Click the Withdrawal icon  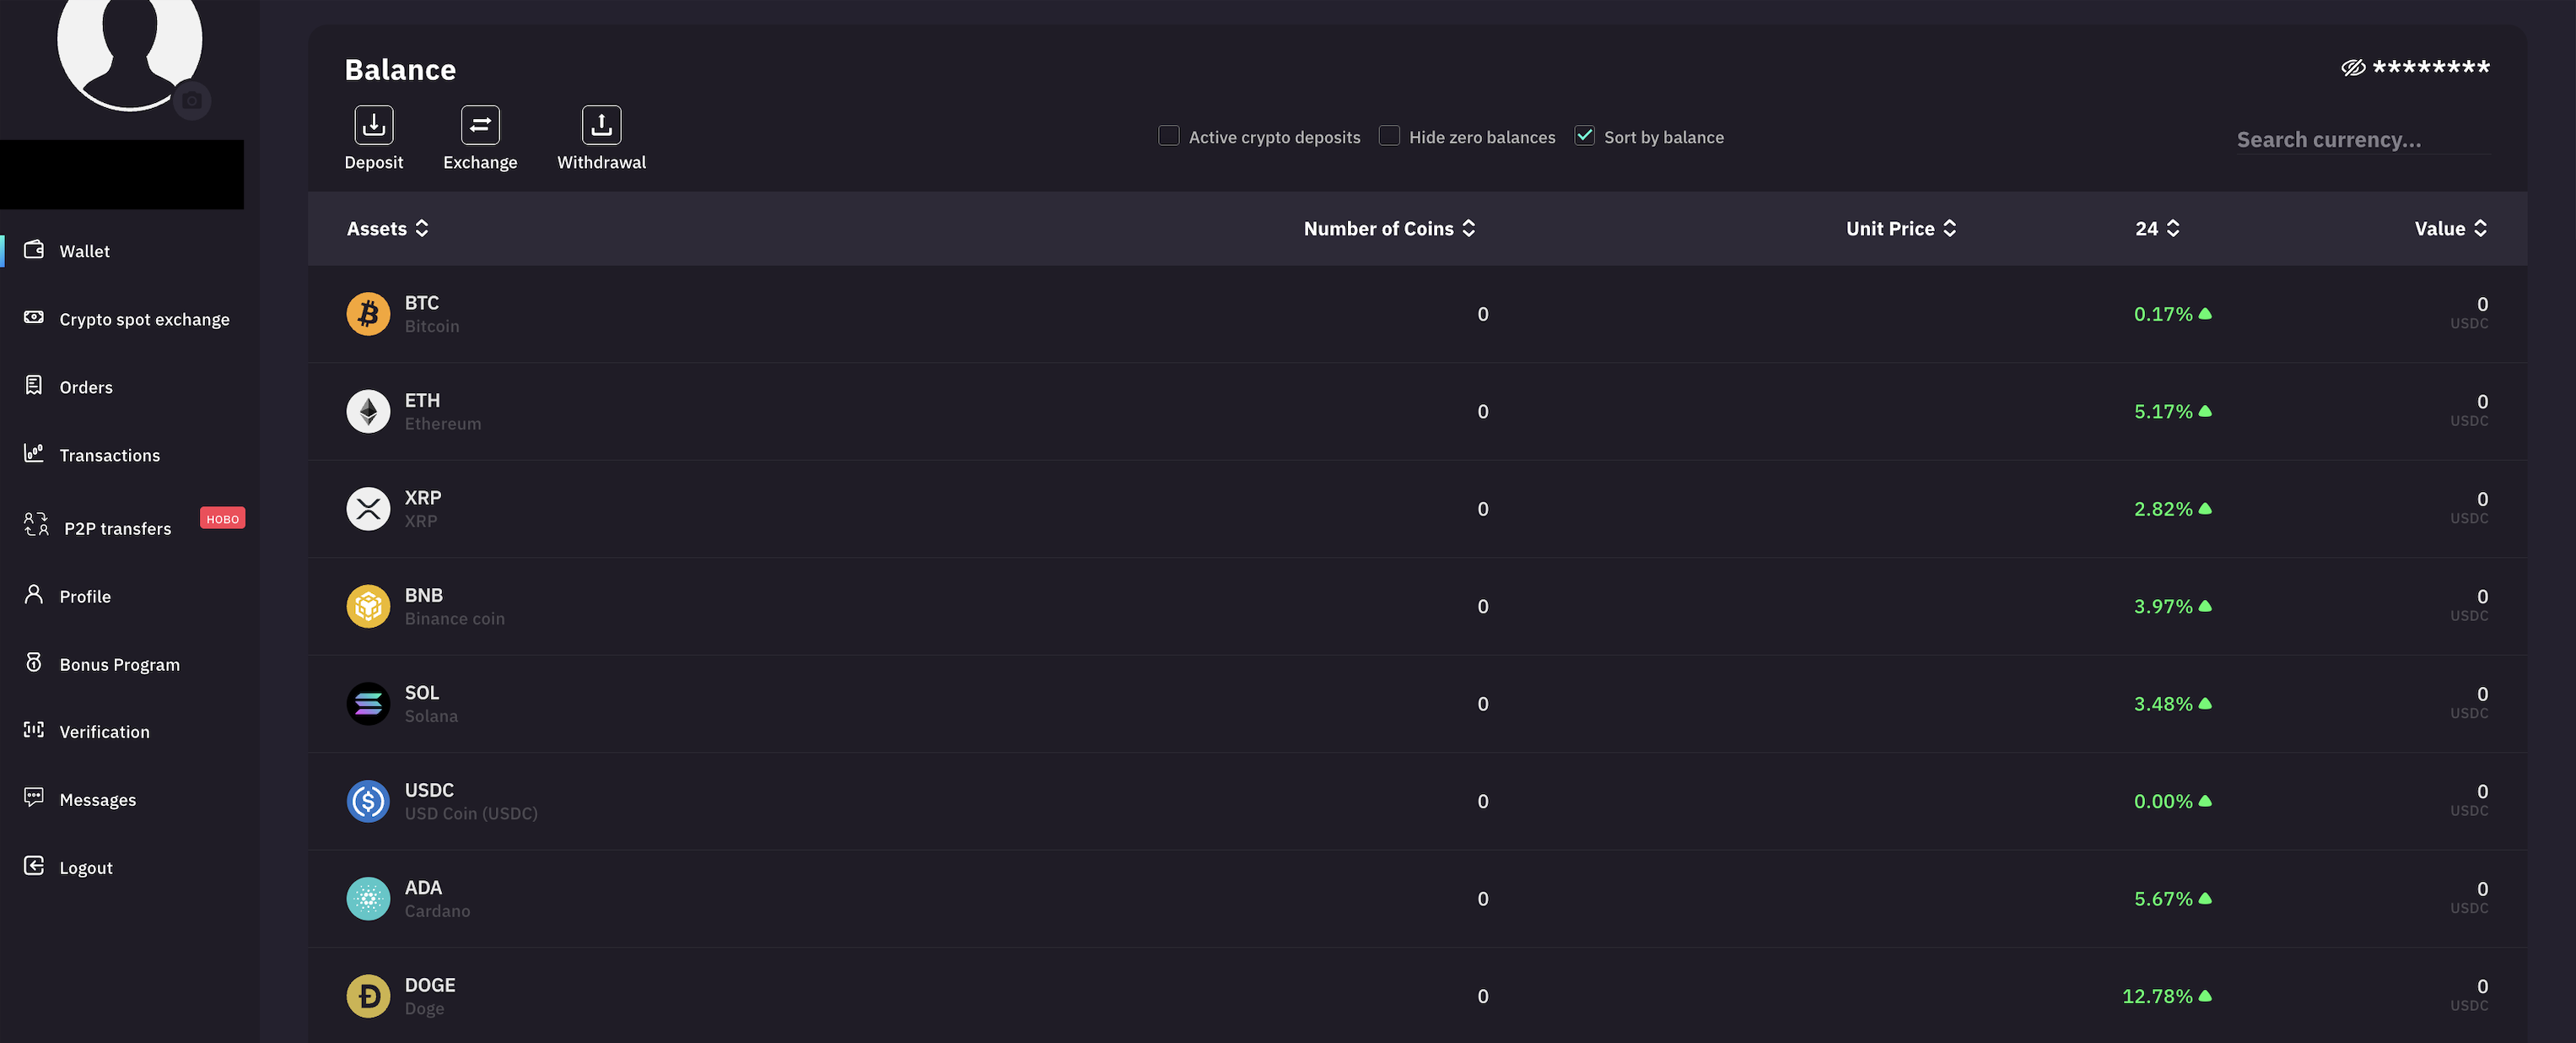click(x=601, y=125)
